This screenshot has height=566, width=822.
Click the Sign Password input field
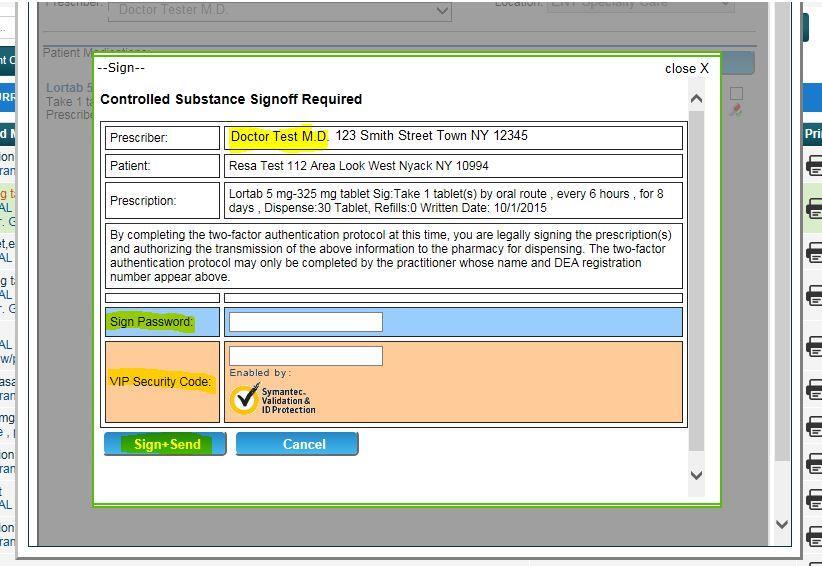pos(306,322)
